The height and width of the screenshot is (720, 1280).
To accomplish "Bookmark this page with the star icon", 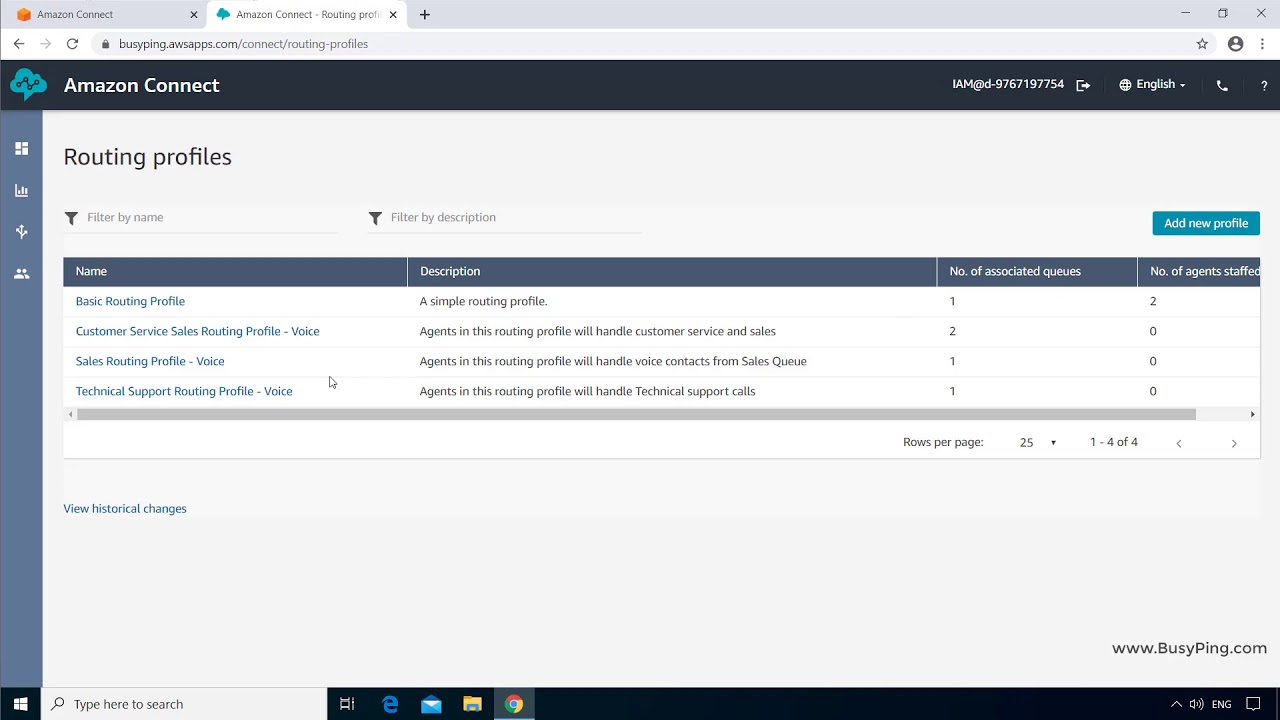I will (x=1202, y=44).
